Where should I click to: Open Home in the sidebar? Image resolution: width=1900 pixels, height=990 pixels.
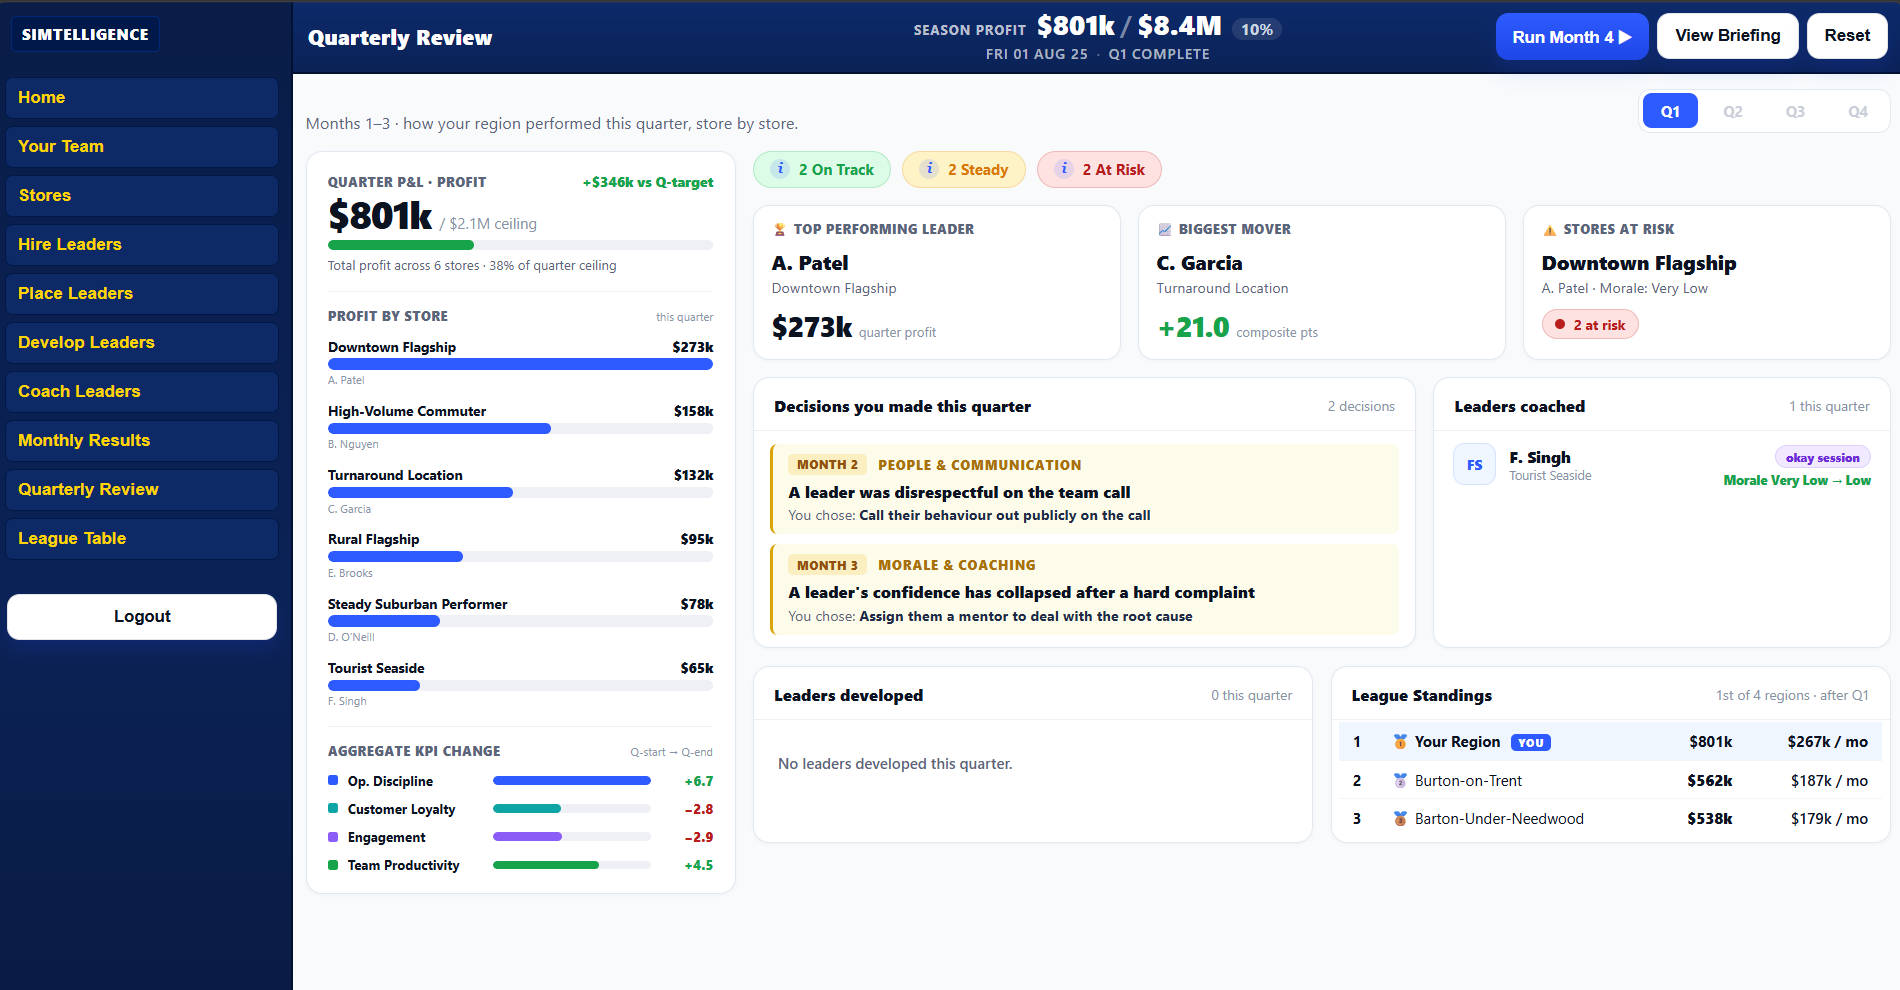(142, 98)
